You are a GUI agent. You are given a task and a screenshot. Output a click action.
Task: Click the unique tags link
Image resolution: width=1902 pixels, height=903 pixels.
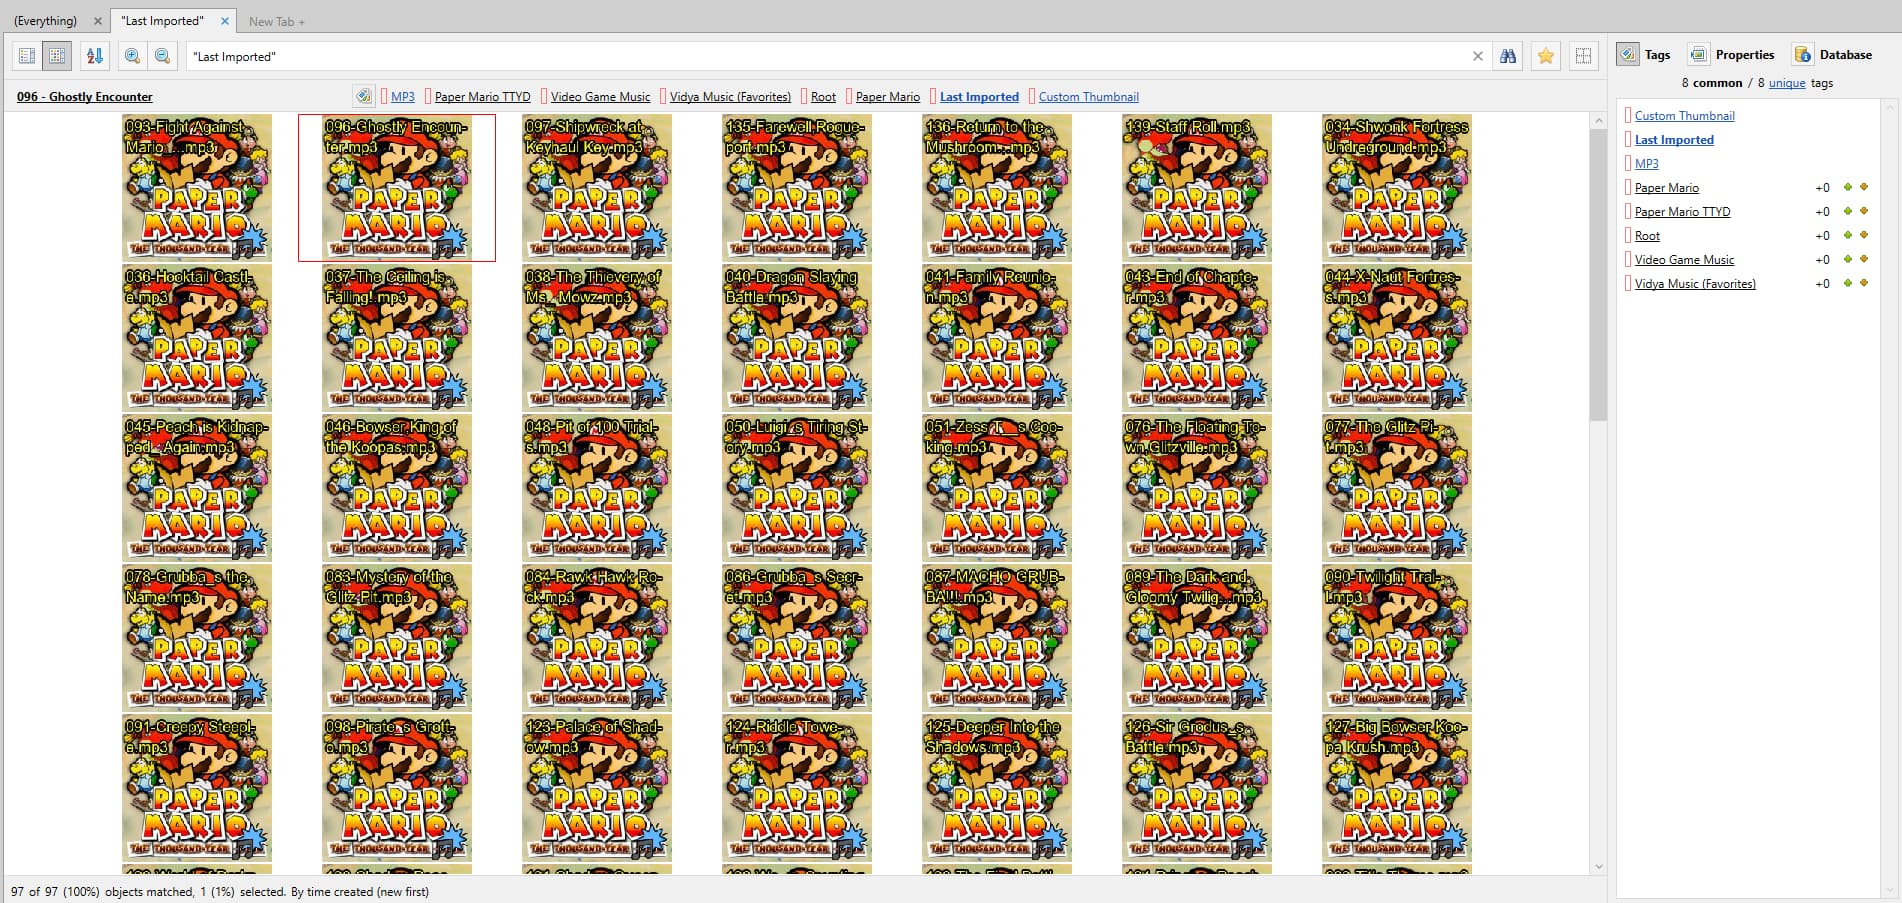pyautogui.click(x=1787, y=83)
